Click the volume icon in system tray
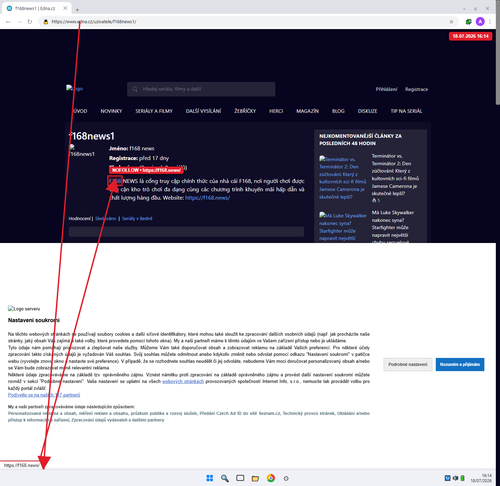The width and height of the screenshot is (500, 486). (x=455, y=478)
